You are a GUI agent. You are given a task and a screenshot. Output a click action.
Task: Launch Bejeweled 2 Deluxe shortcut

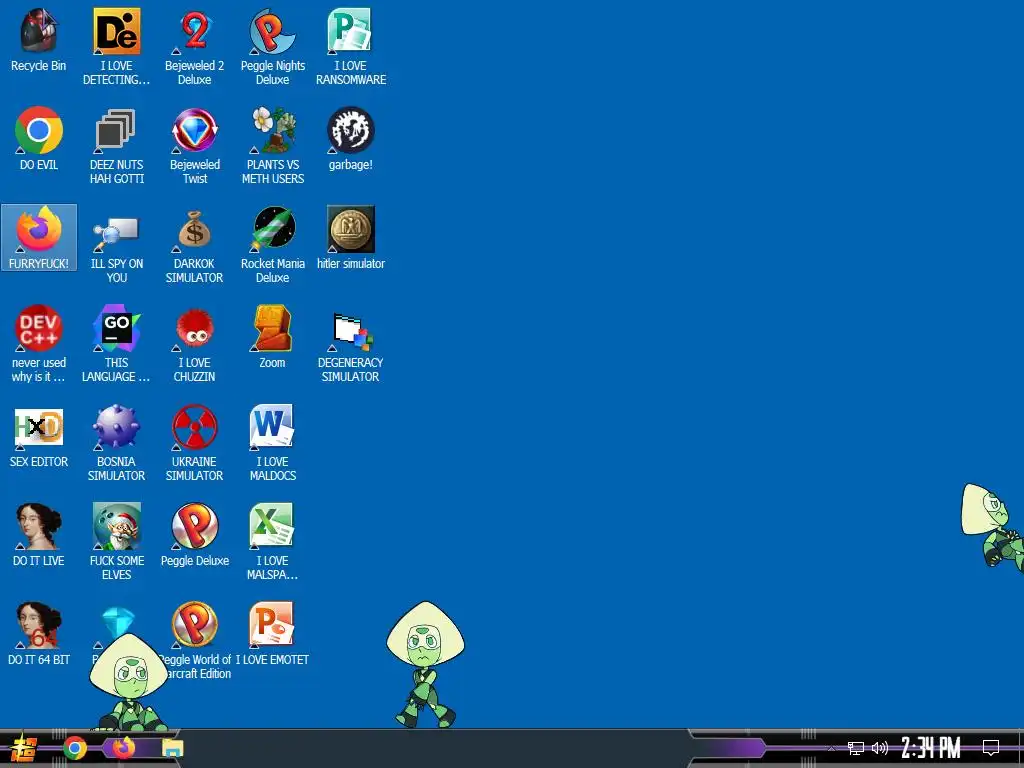point(195,47)
